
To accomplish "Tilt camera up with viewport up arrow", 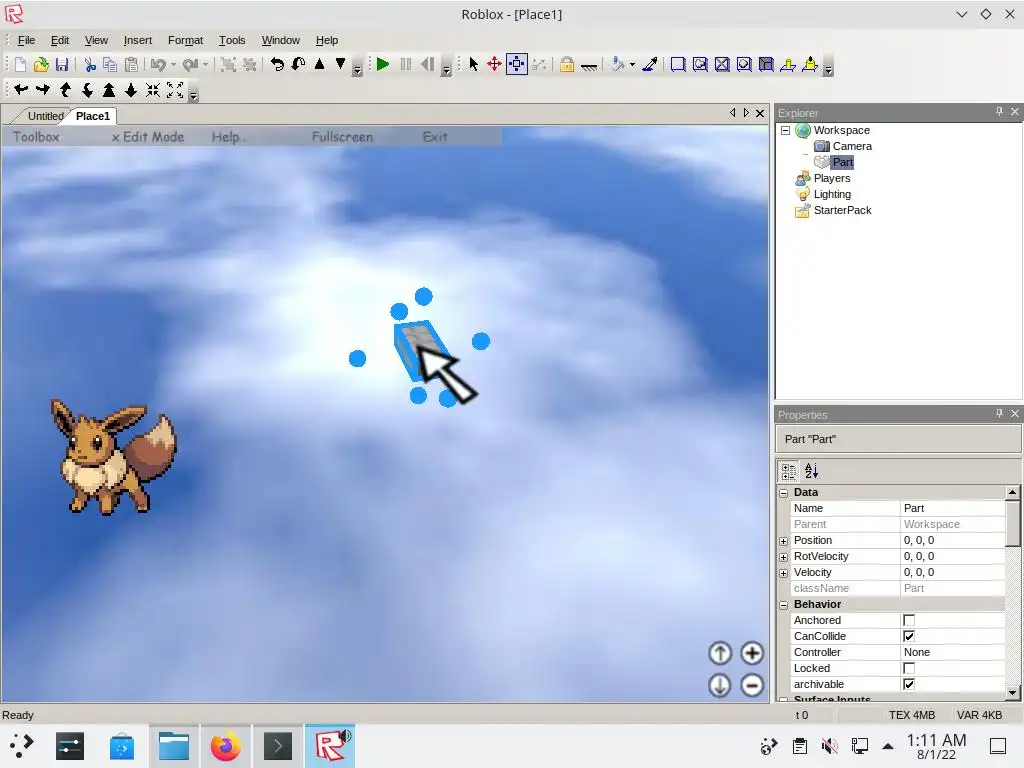I will click(x=720, y=653).
